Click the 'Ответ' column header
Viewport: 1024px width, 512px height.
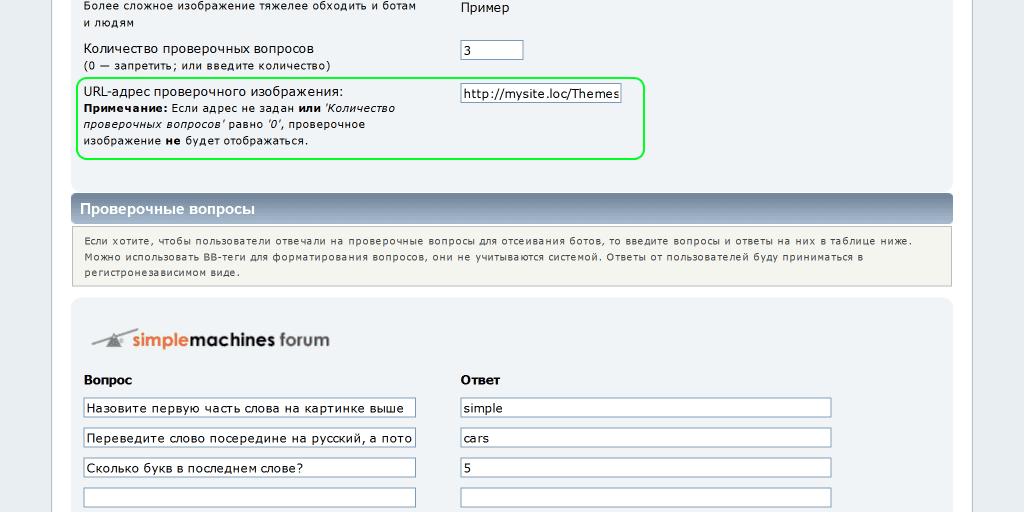pos(480,380)
